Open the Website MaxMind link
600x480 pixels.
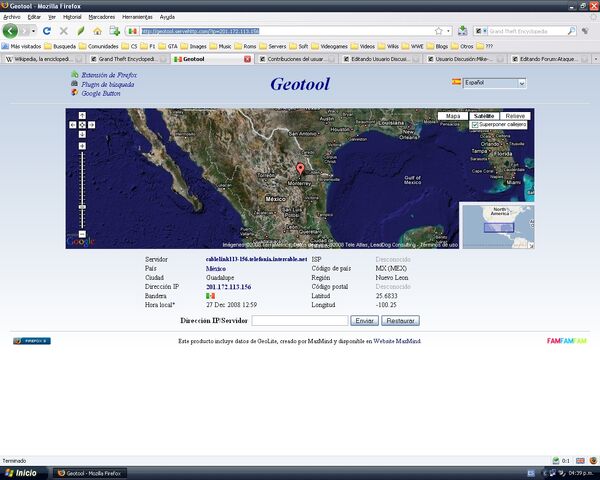397,341
